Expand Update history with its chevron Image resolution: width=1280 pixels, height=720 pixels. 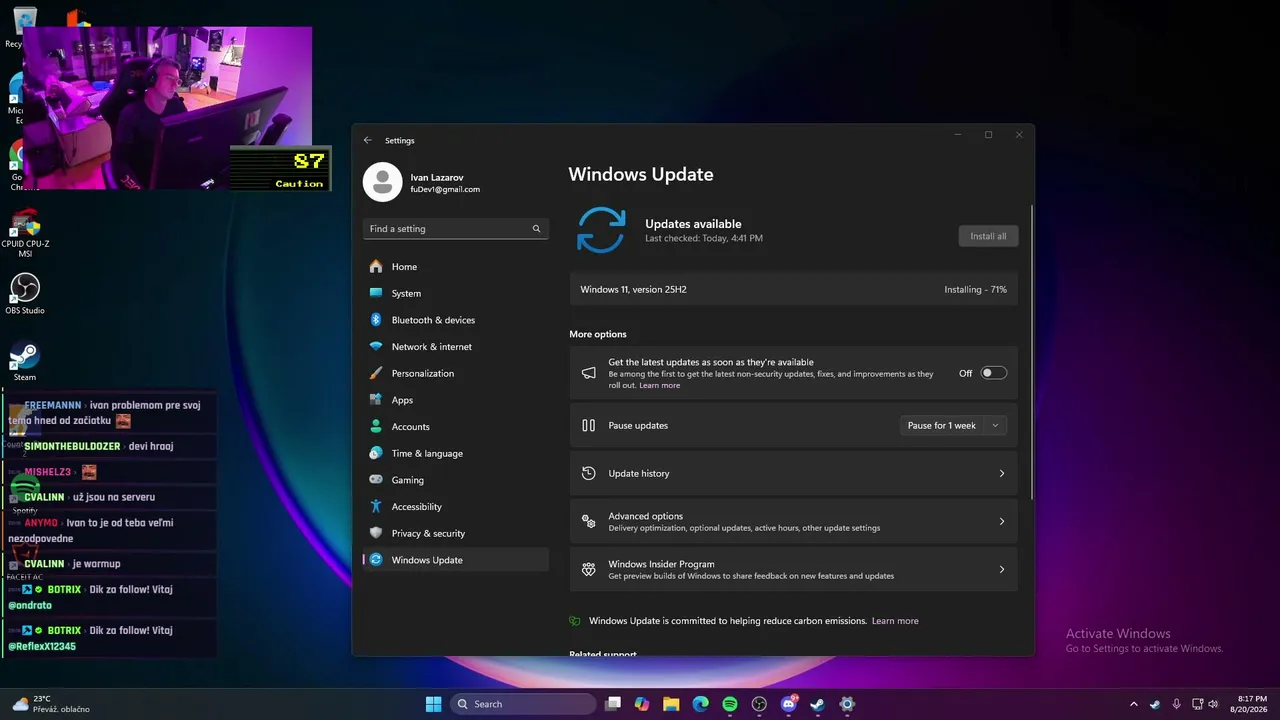(1001, 474)
